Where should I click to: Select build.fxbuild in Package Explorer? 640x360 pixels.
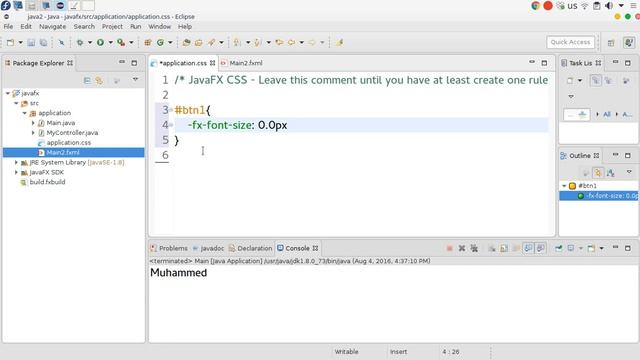[x=47, y=182]
